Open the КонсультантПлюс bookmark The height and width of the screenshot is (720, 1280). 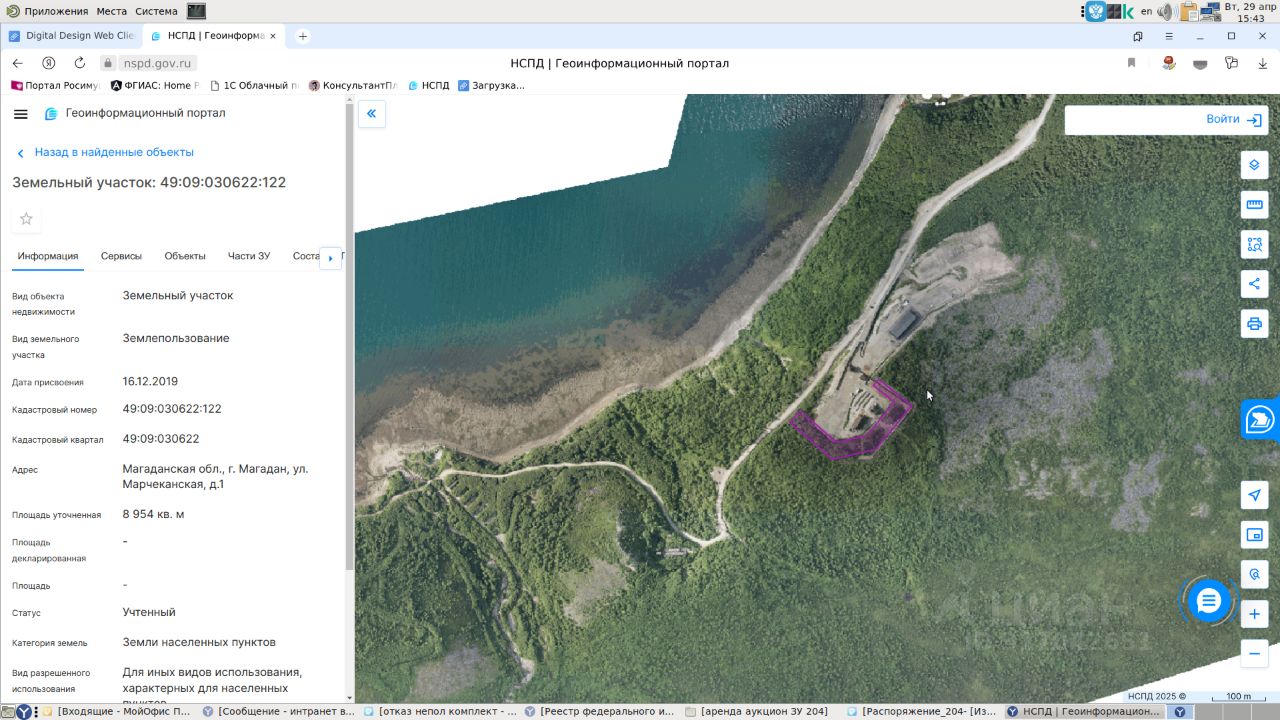tap(353, 86)
